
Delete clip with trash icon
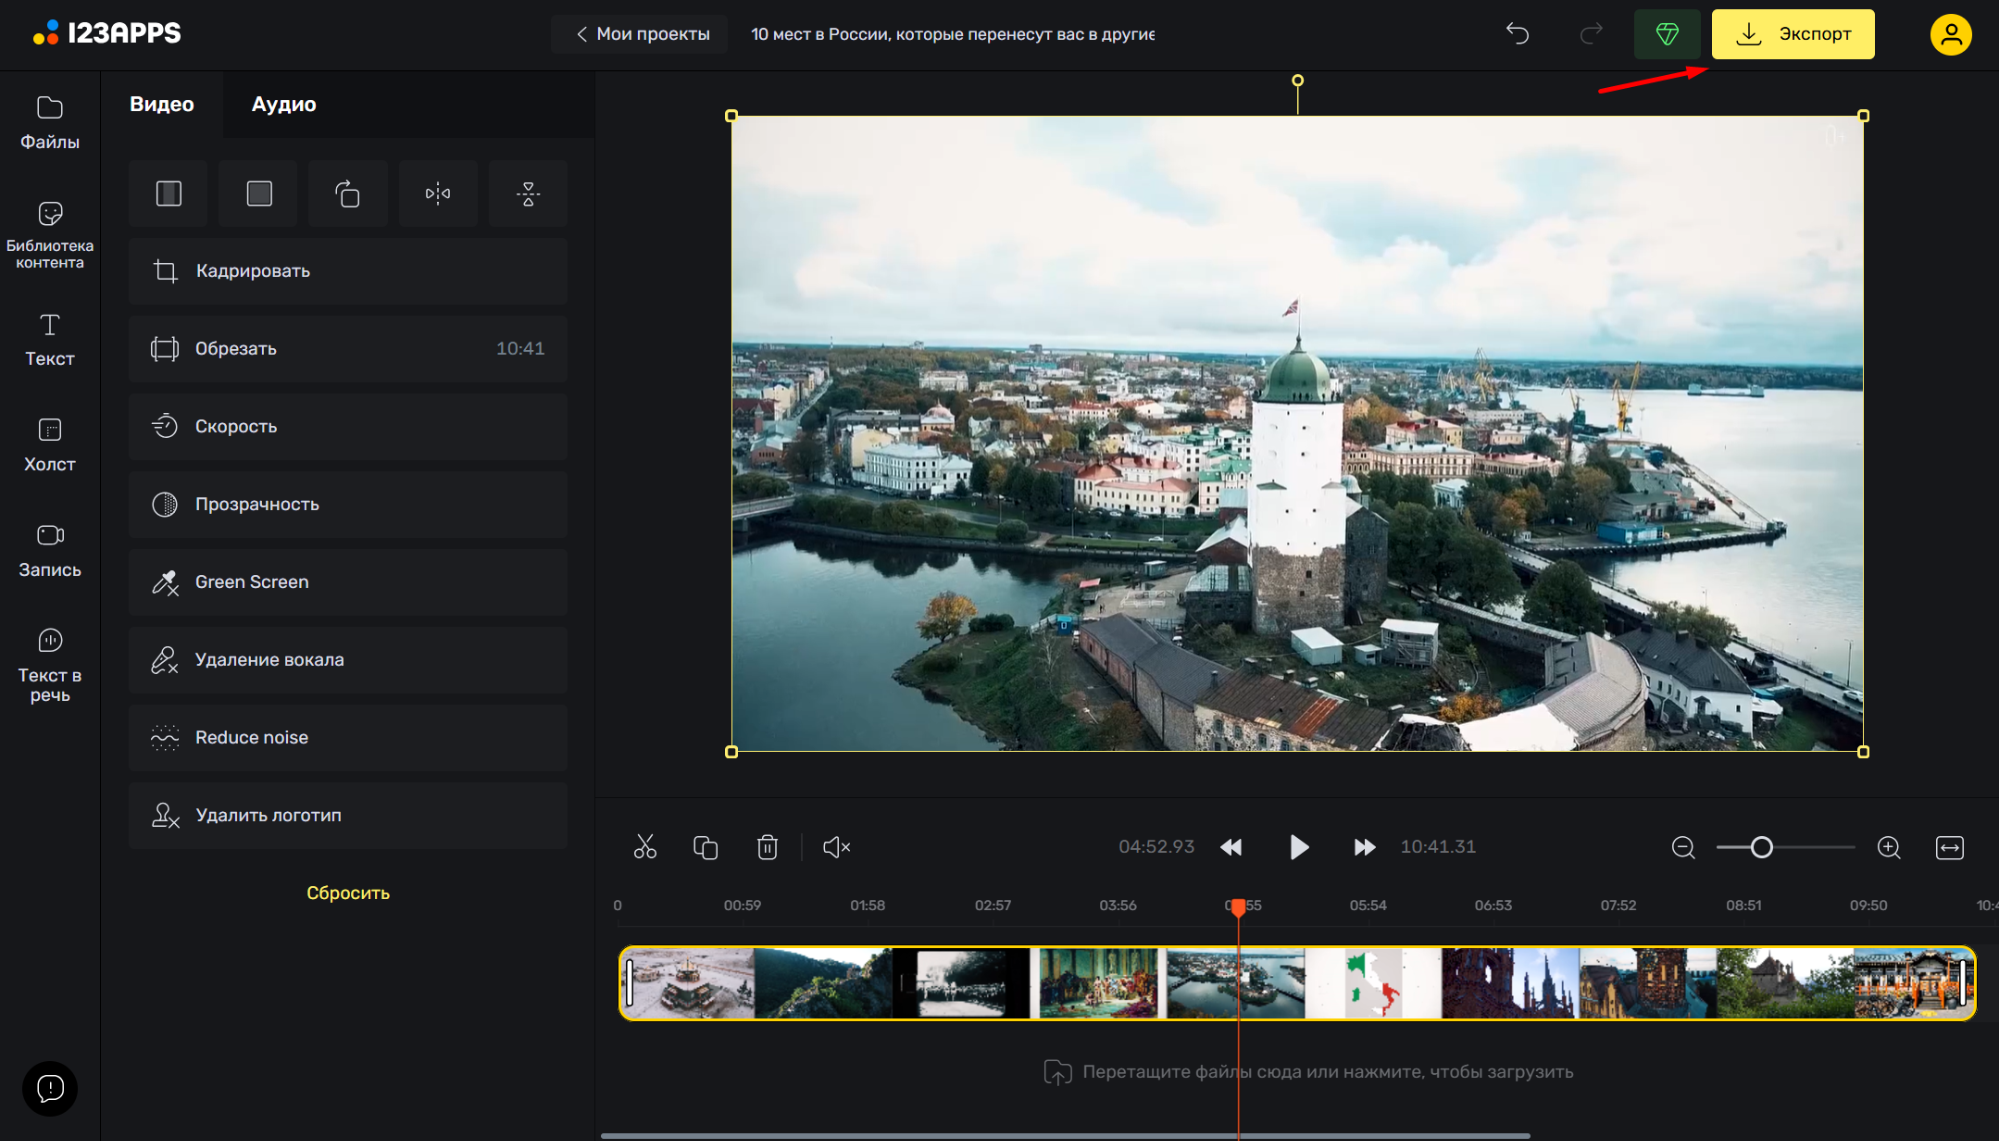pos(767,847)
